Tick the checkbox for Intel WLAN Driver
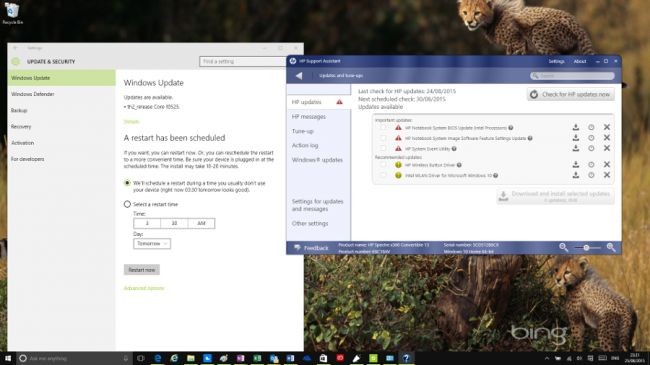The image size is (650, 365). pyautogui.click(x=383, y=175)
